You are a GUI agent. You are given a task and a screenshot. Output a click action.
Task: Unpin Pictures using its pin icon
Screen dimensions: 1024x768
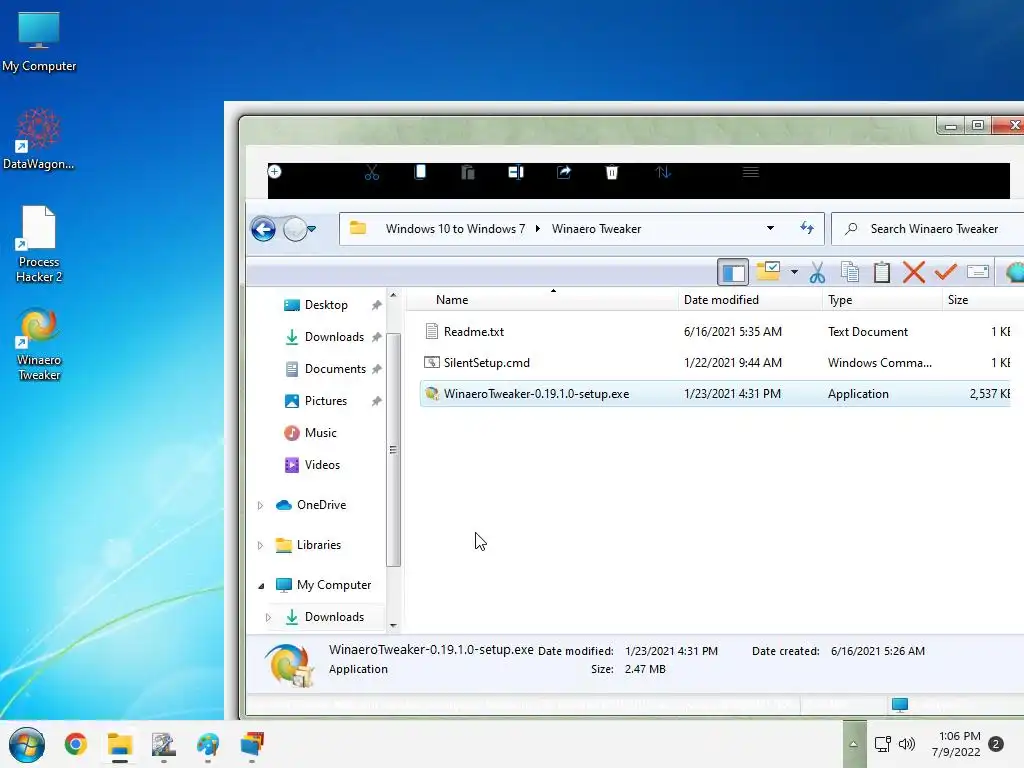(376, 401)
